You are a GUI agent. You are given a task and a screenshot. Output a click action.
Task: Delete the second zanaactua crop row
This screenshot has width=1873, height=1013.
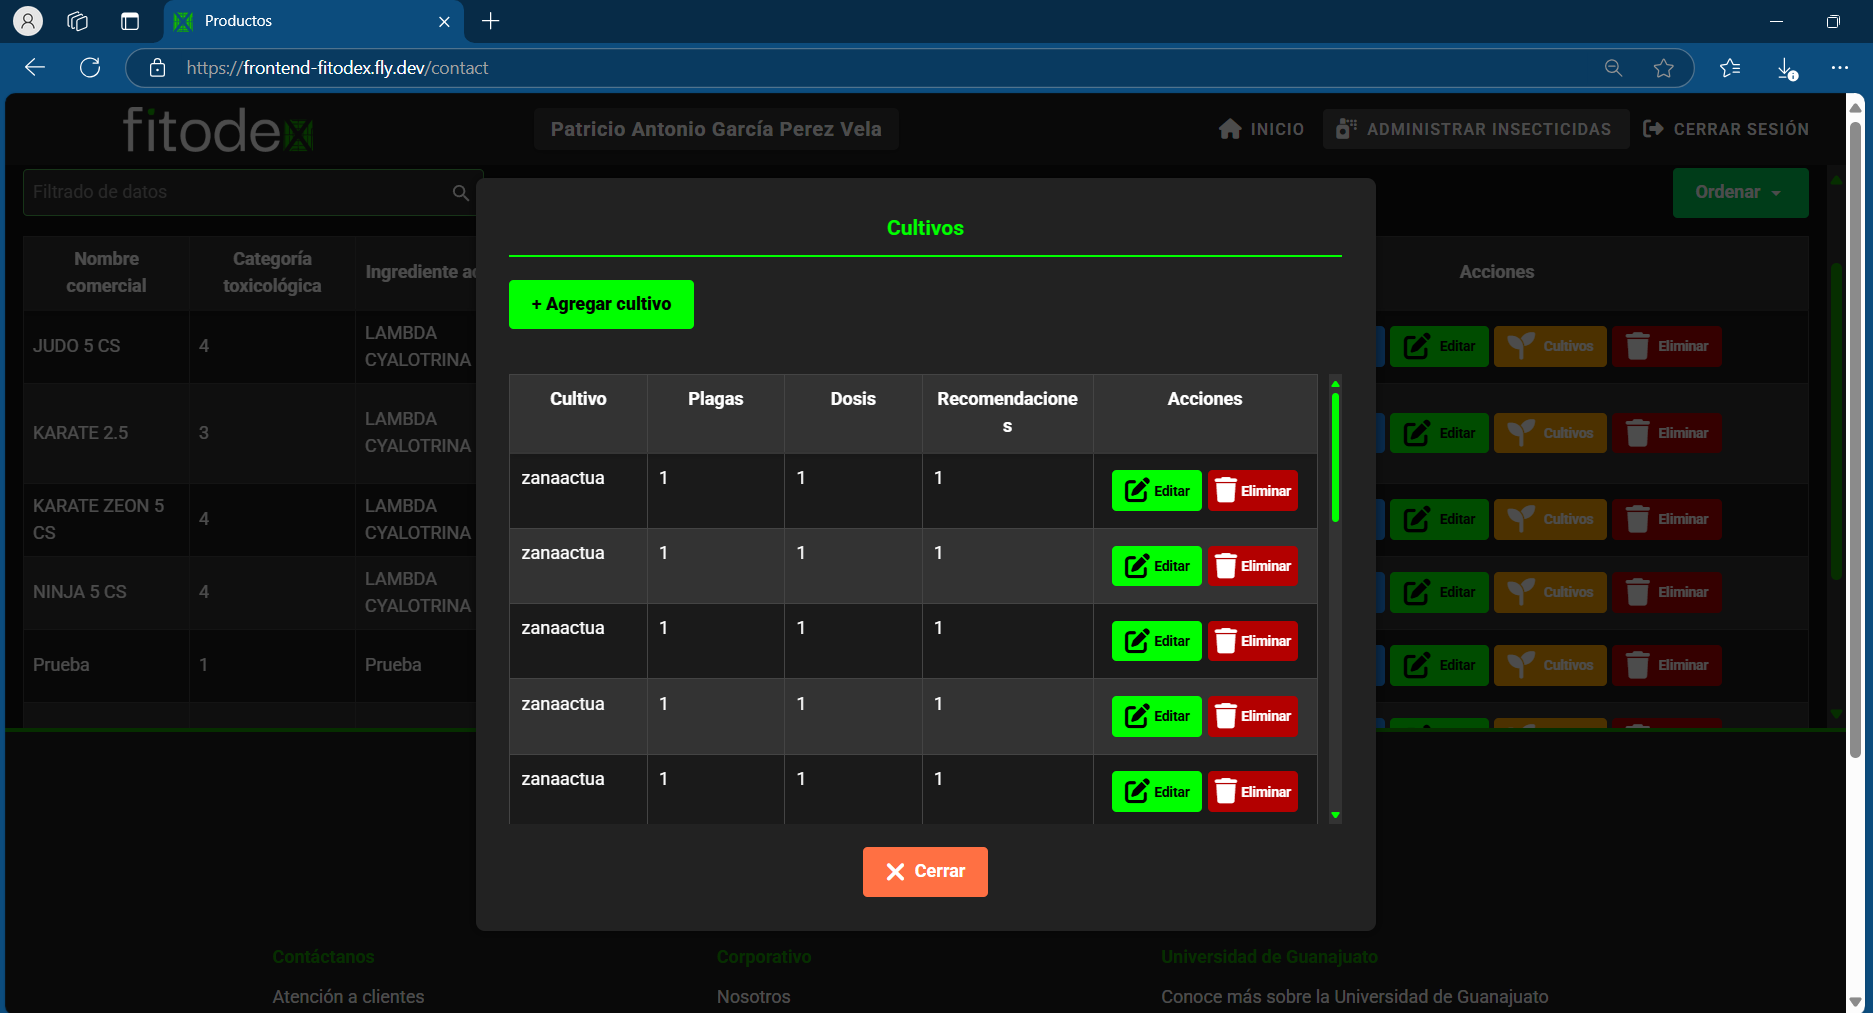[x=1253, y=566]
